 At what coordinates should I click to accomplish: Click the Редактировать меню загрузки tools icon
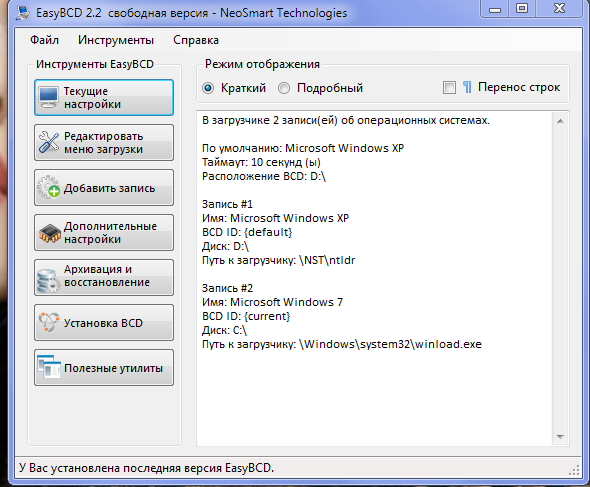pos(49,142)
